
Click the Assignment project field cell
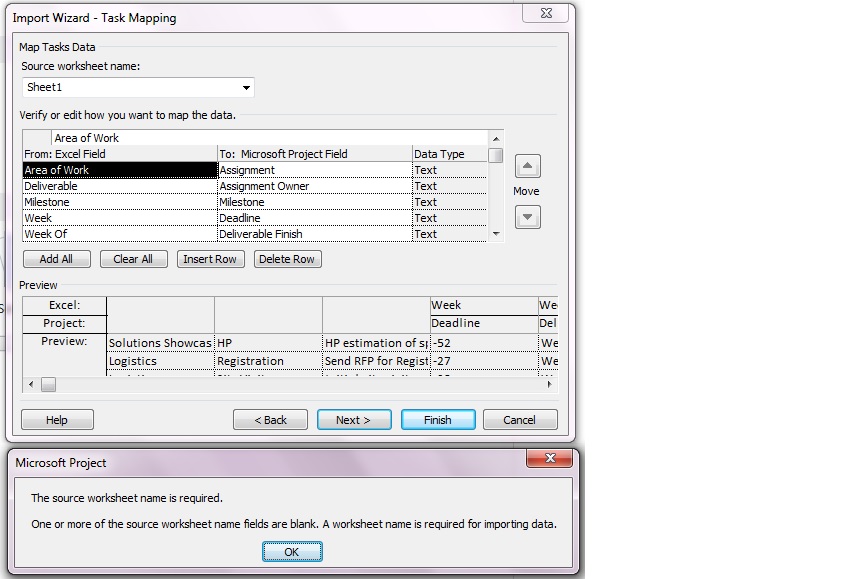pos(315,170)
